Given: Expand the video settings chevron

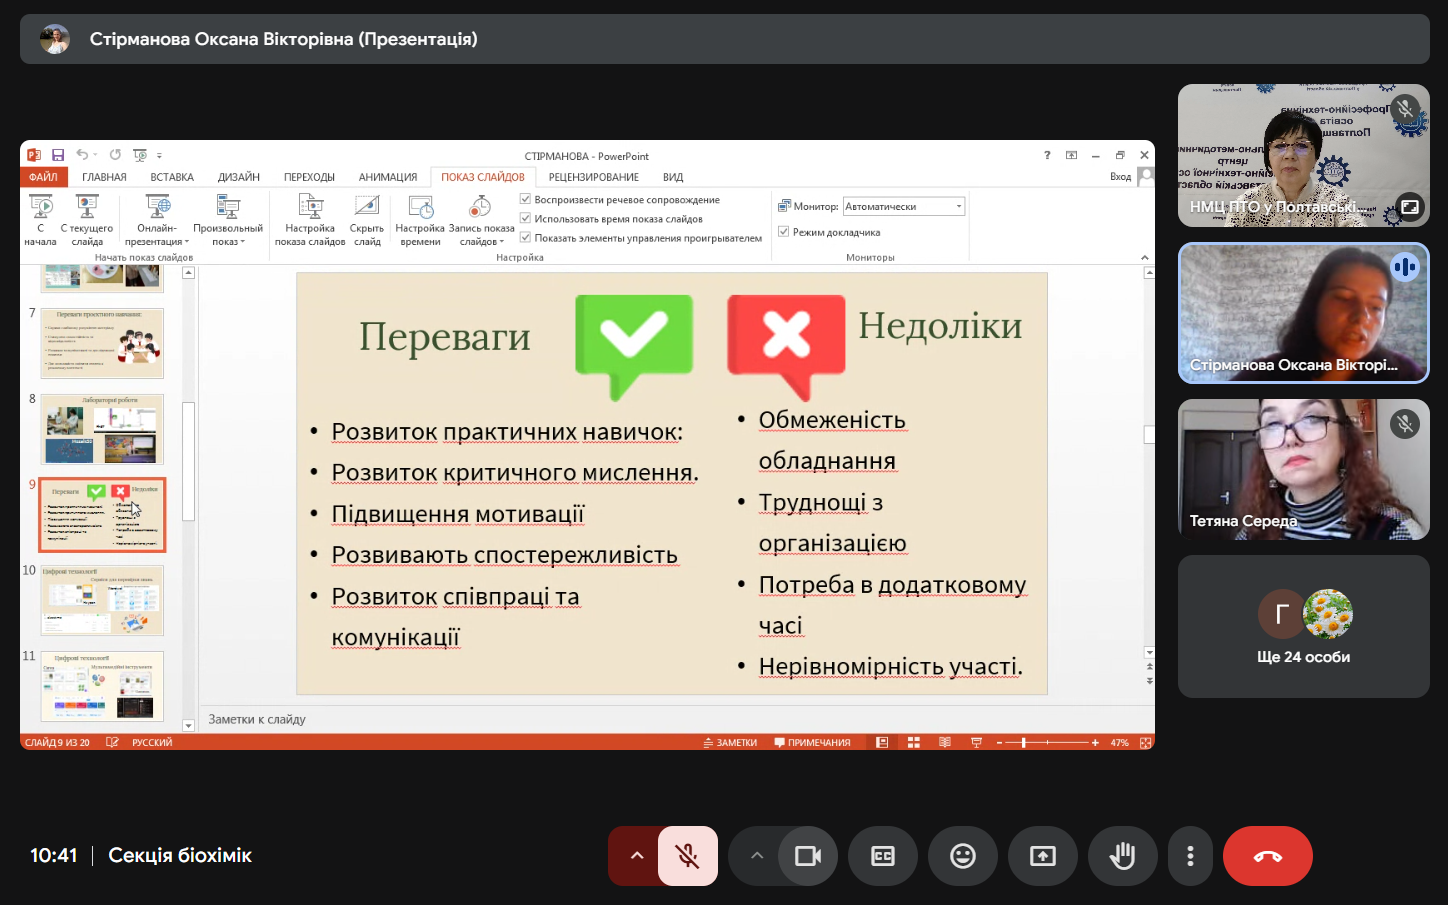Looking at the screenshot, I should pos(757,856).
